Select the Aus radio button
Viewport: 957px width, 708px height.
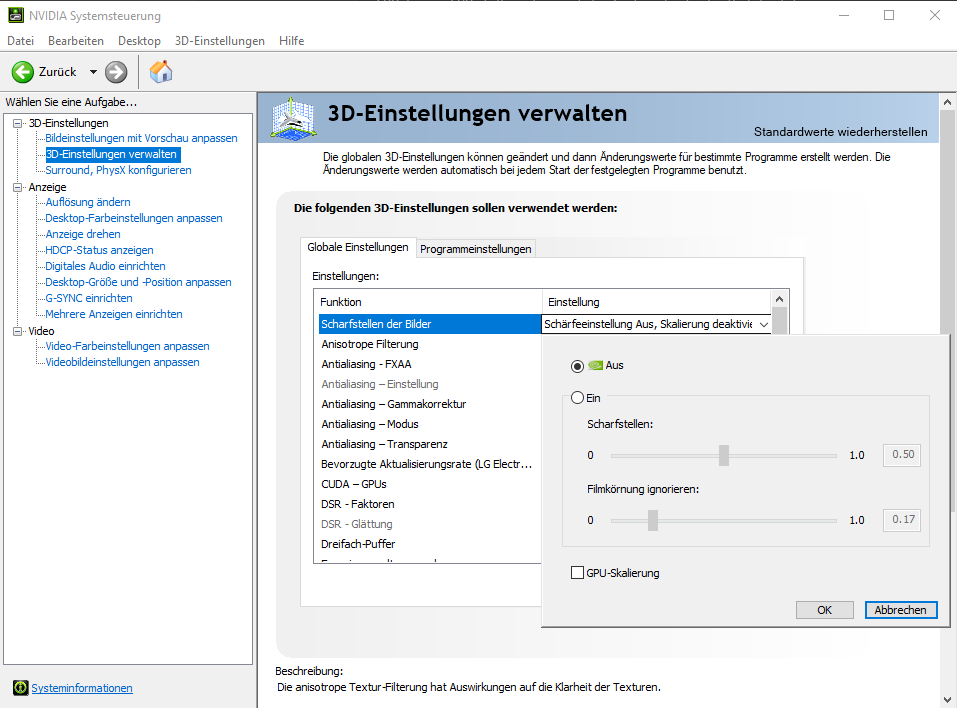577,366
